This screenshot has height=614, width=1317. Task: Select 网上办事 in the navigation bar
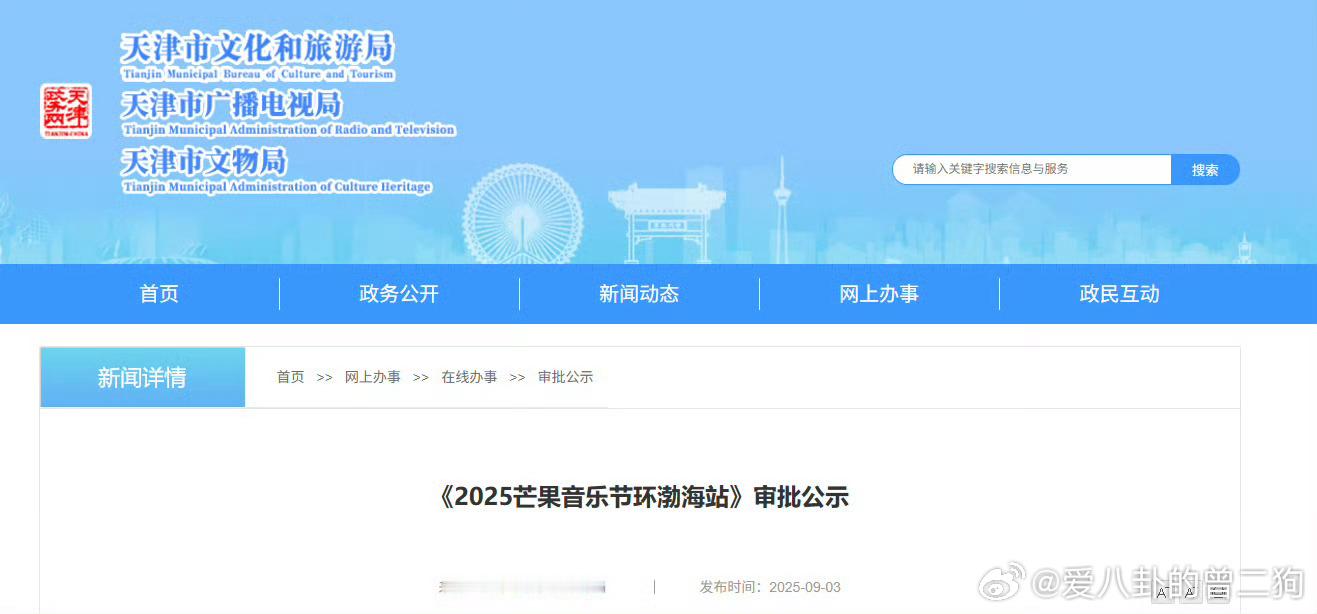pos(879,294)
